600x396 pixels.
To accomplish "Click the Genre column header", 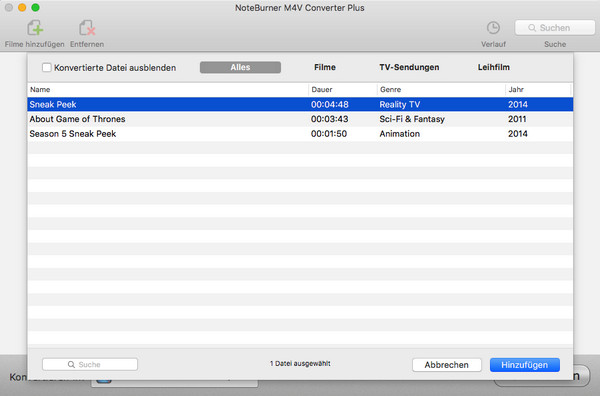I will pyautogui.click(x=441, y=90).
